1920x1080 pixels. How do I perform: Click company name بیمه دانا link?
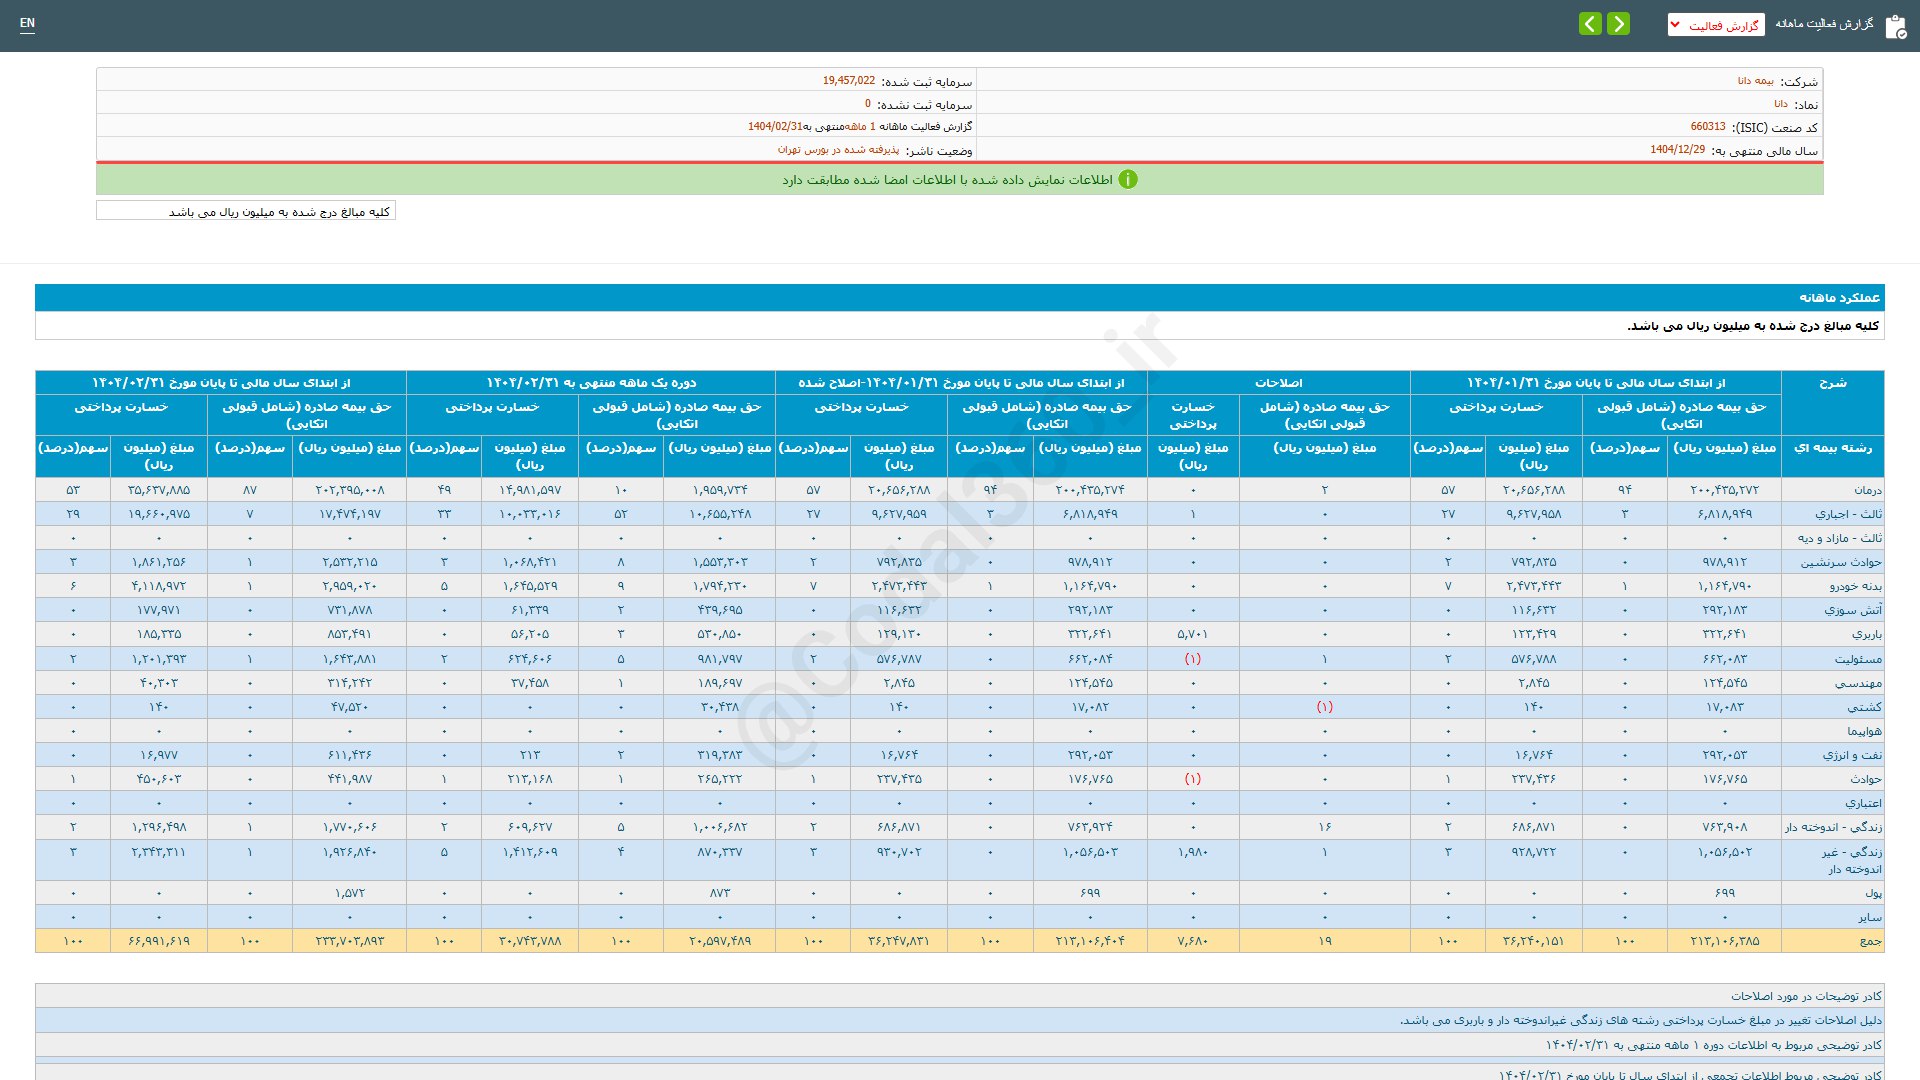pos(1755,81)
